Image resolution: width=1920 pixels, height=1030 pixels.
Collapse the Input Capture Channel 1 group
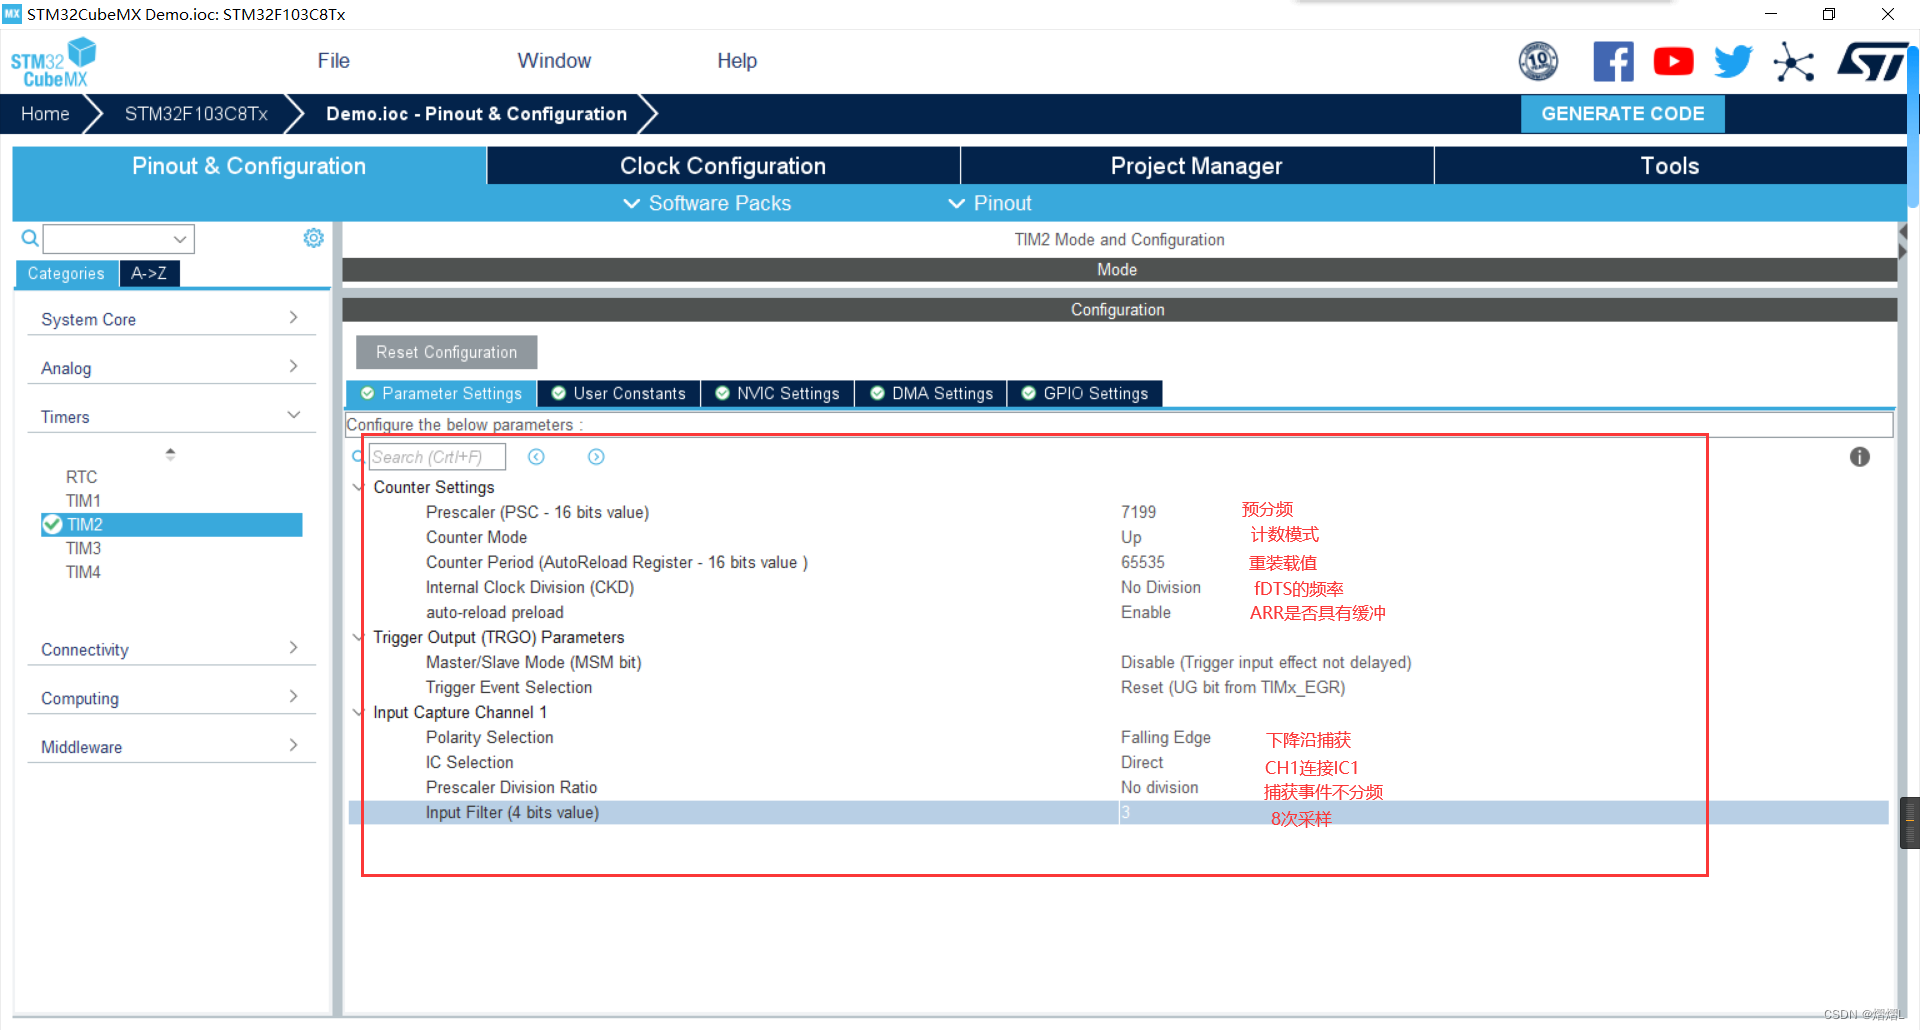pos(358,712)
